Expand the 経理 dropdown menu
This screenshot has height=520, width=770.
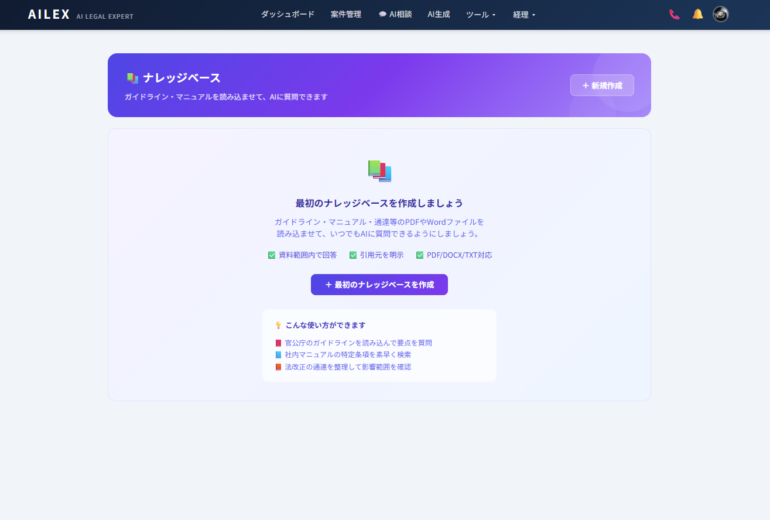point(524,15)
